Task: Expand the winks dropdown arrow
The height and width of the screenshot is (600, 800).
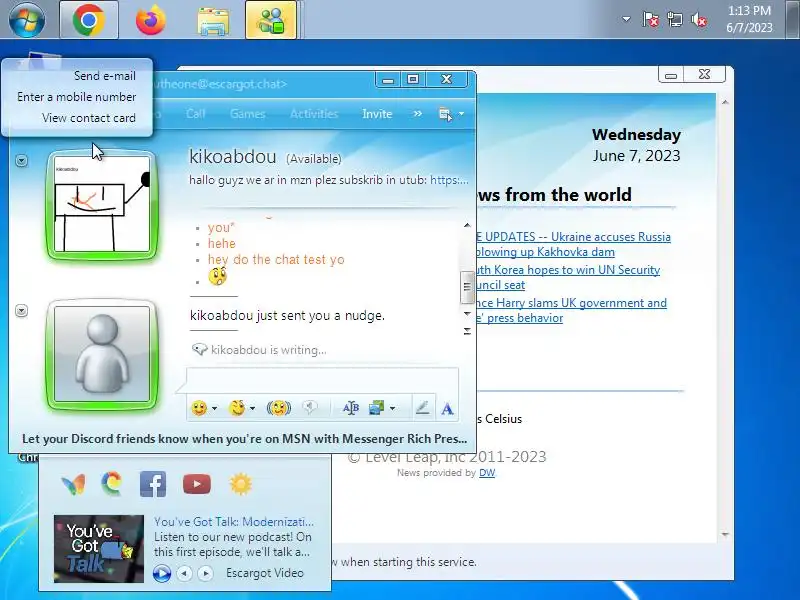Action: (x=252, y=408)
